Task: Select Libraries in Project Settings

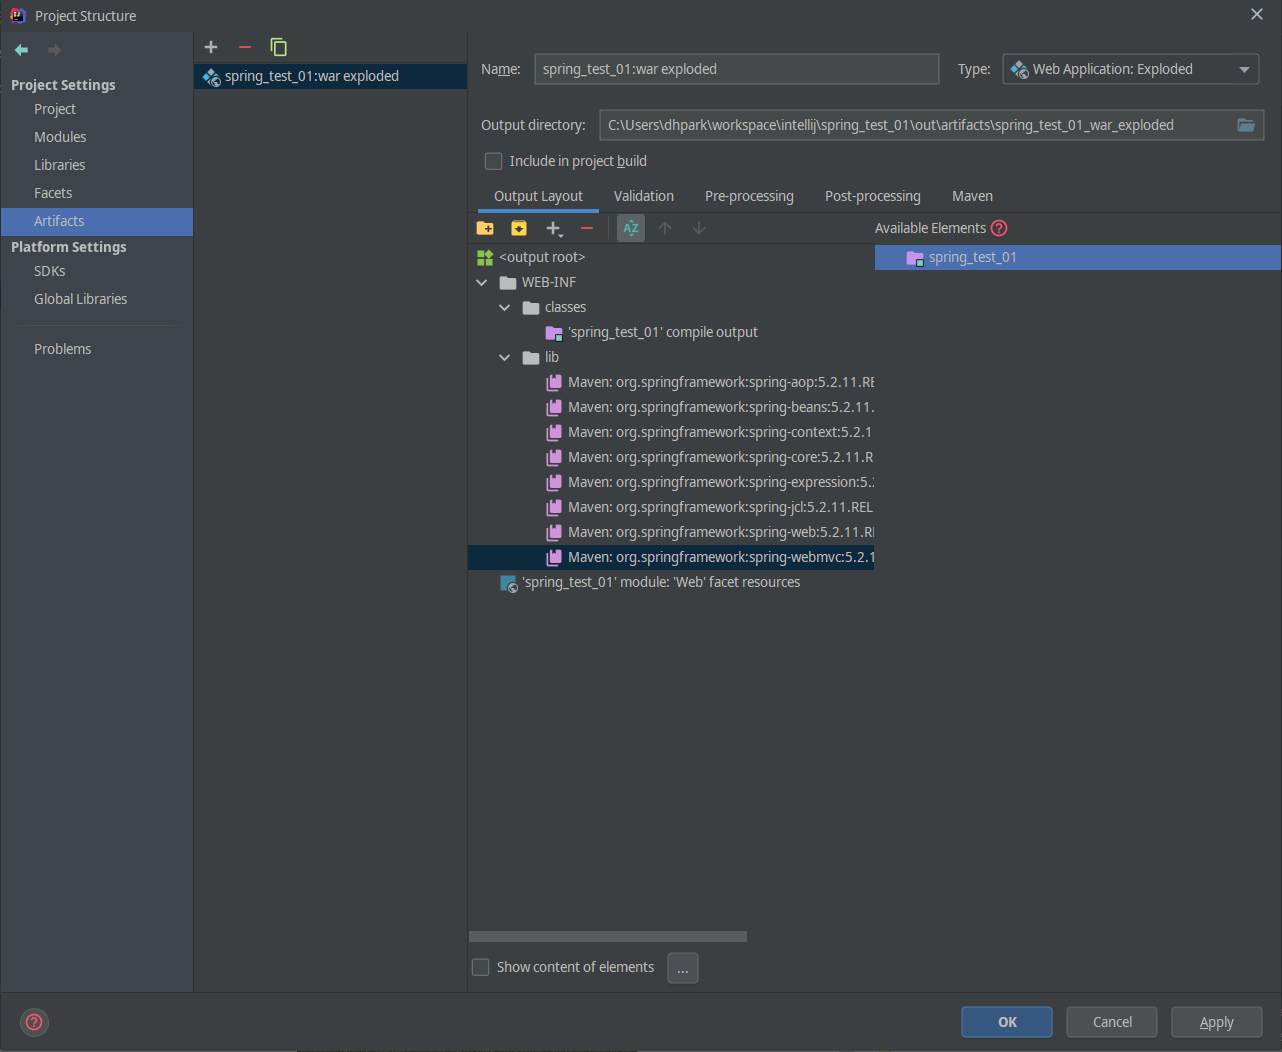Action: [60, 165]
